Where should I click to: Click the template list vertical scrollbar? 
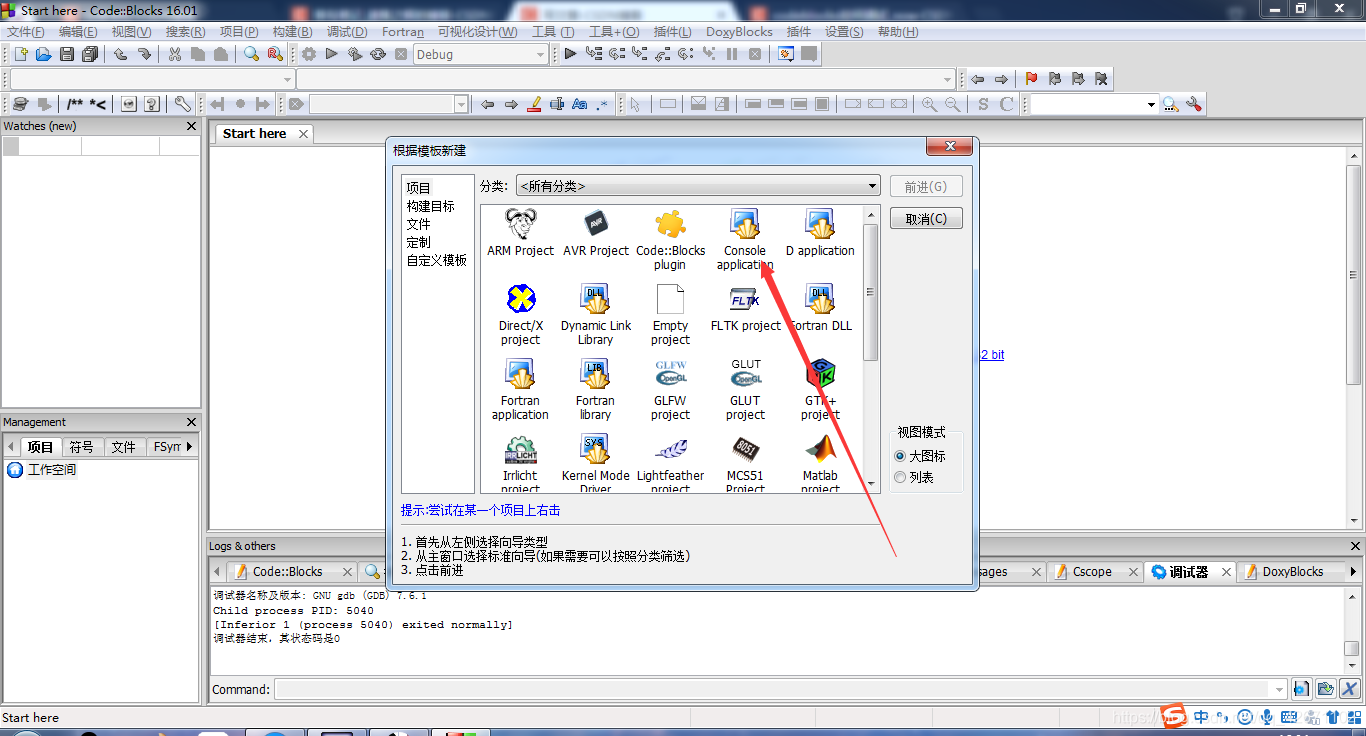(871, 349)
